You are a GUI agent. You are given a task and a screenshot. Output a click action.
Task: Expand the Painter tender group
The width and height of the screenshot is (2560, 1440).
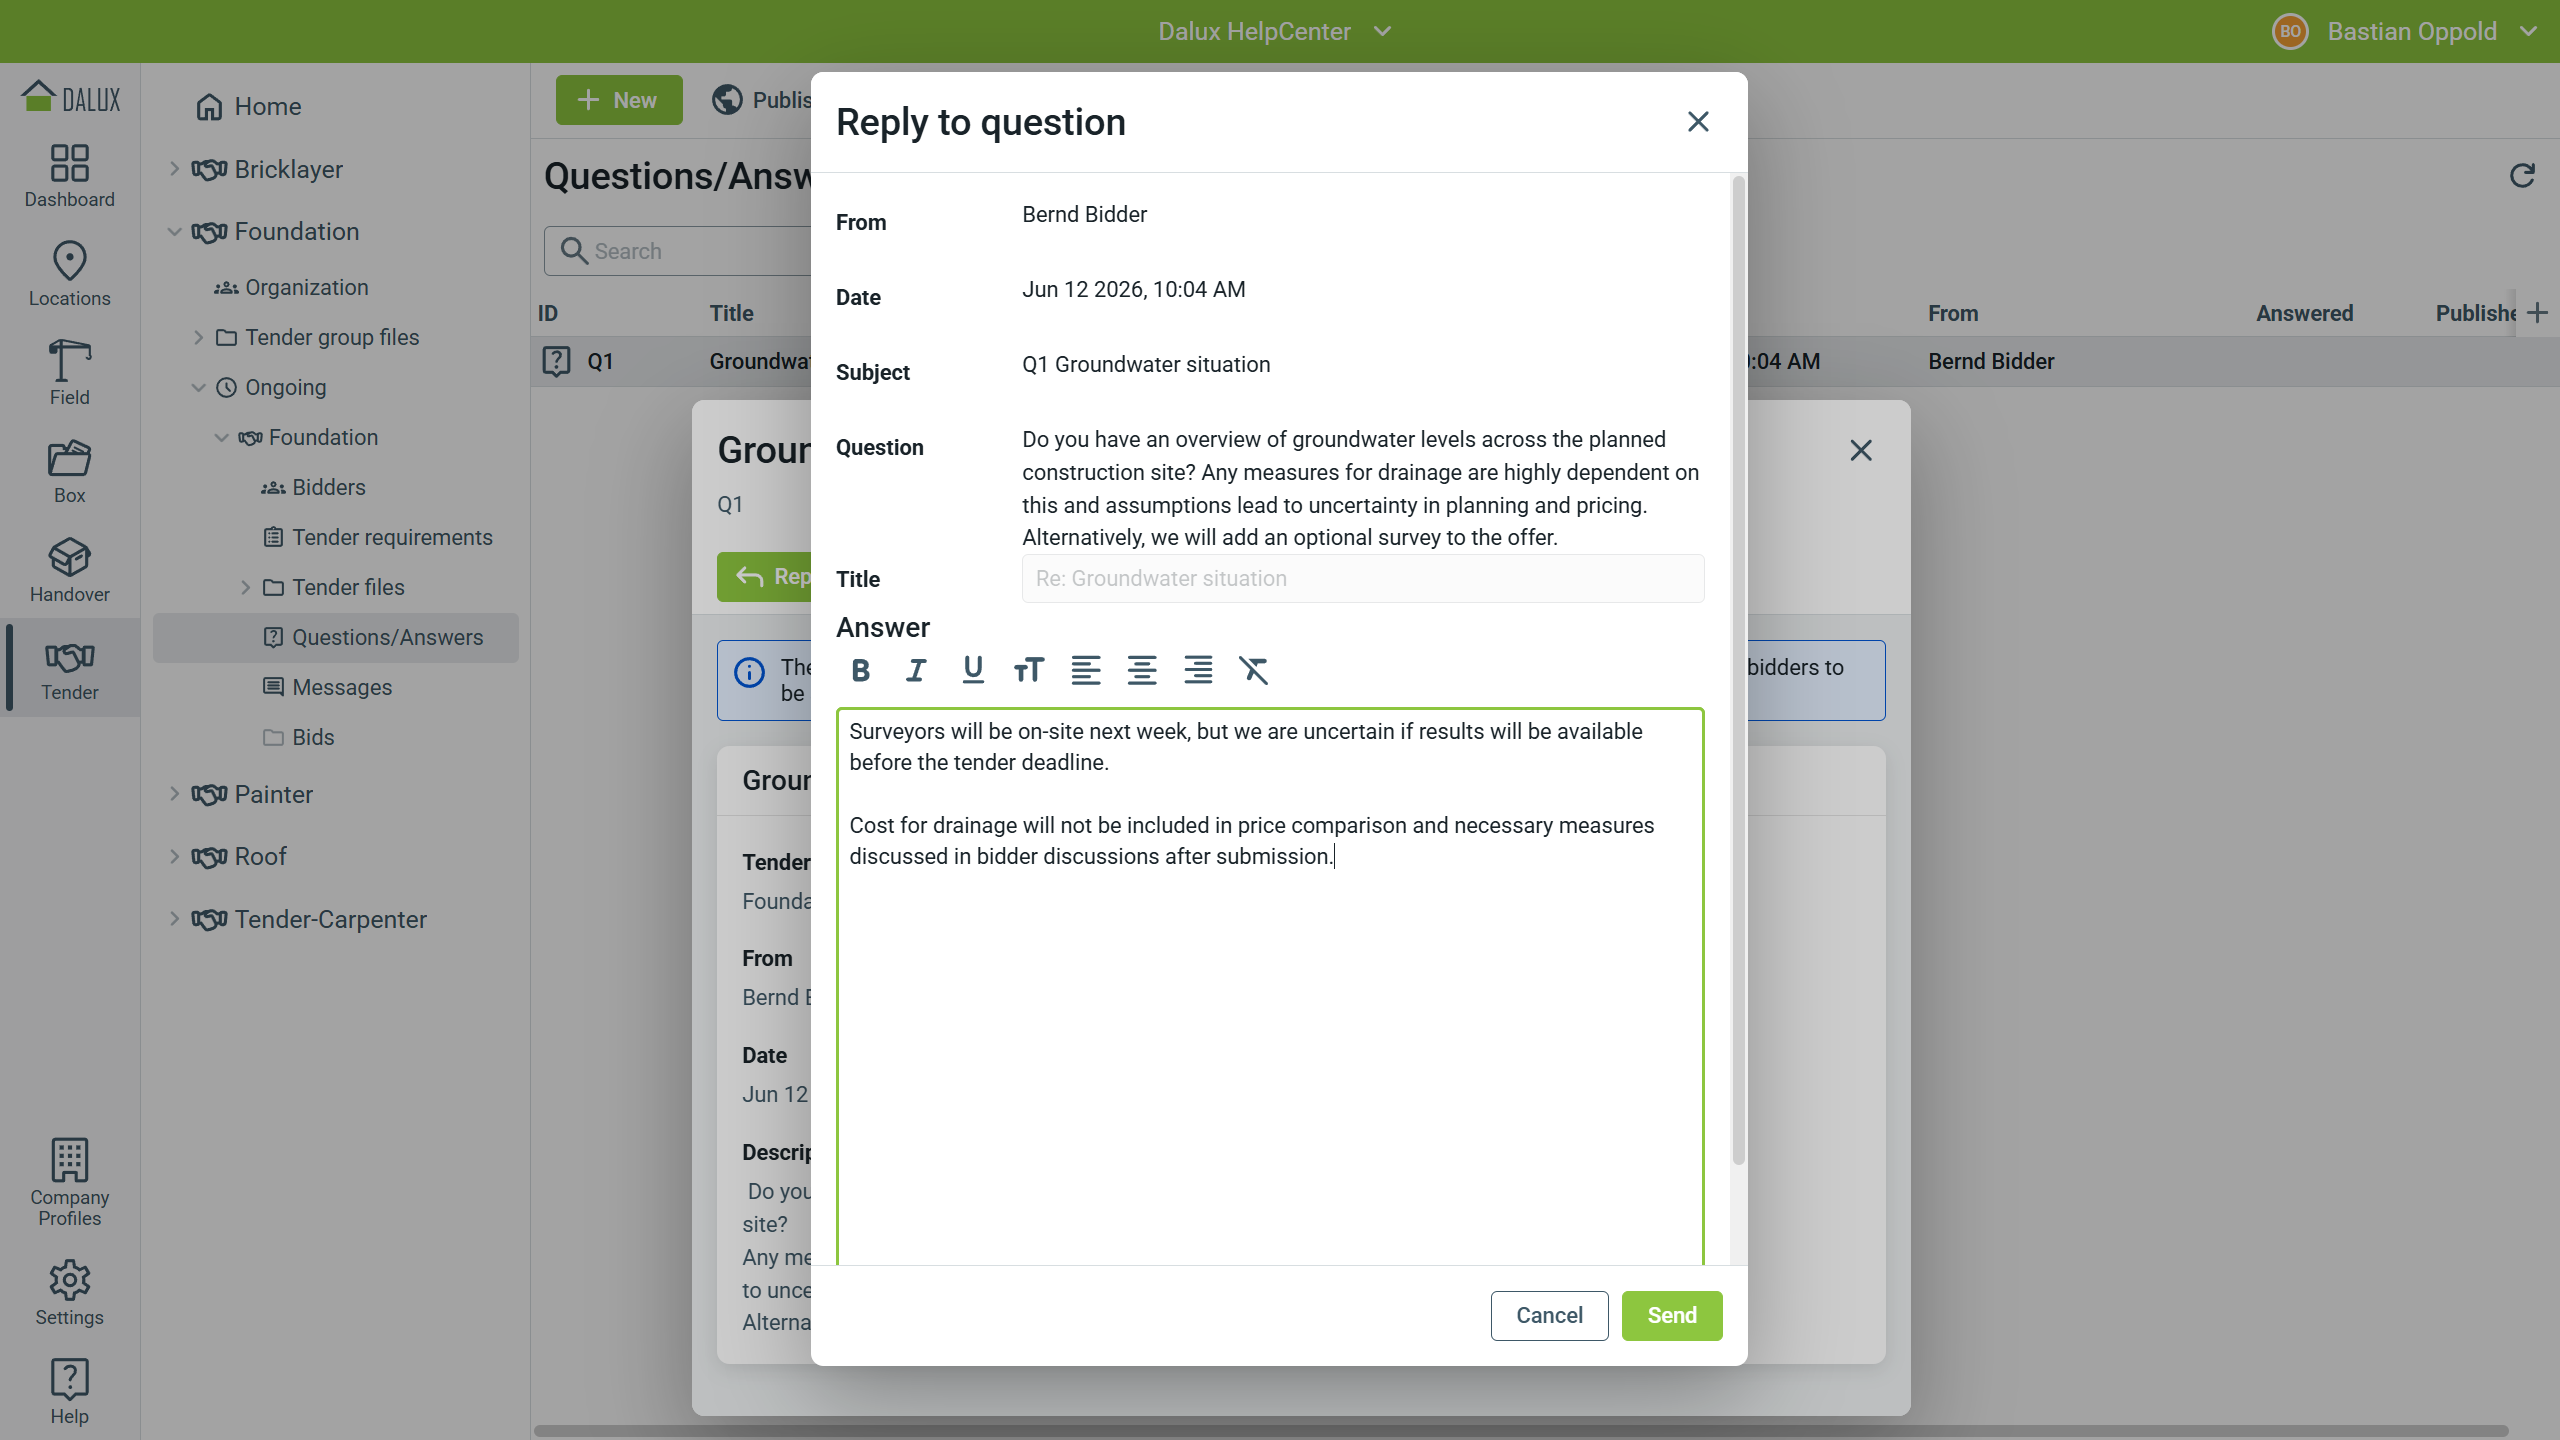[x=174, y=794]
